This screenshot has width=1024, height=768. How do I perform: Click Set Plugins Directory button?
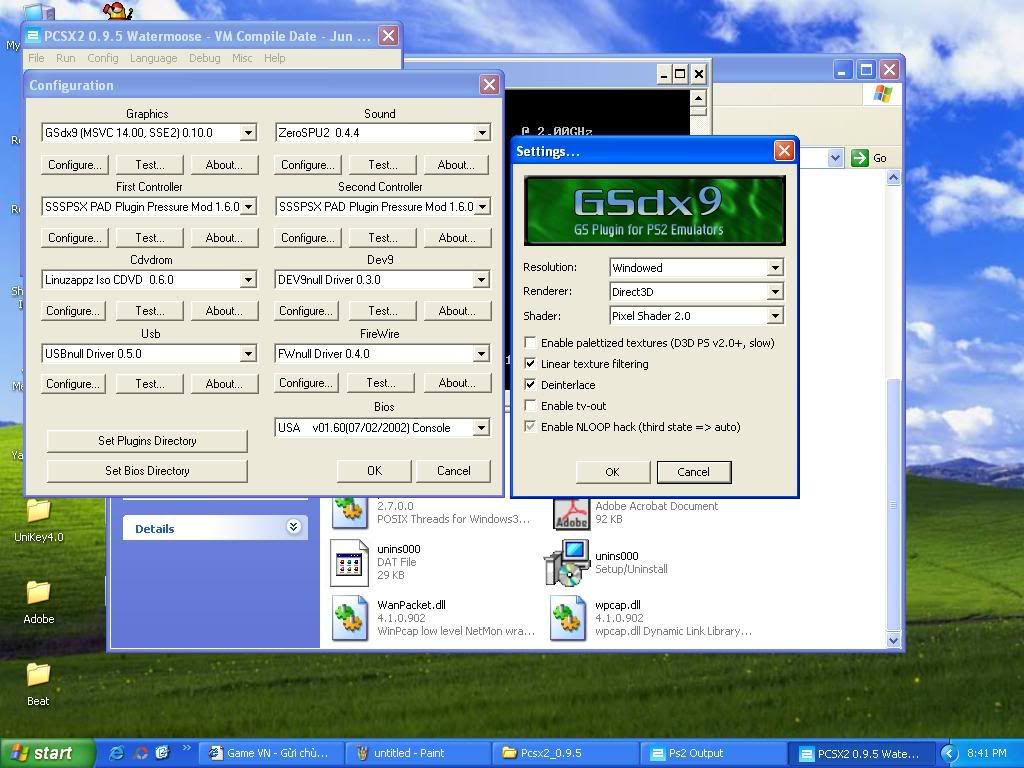147,441
